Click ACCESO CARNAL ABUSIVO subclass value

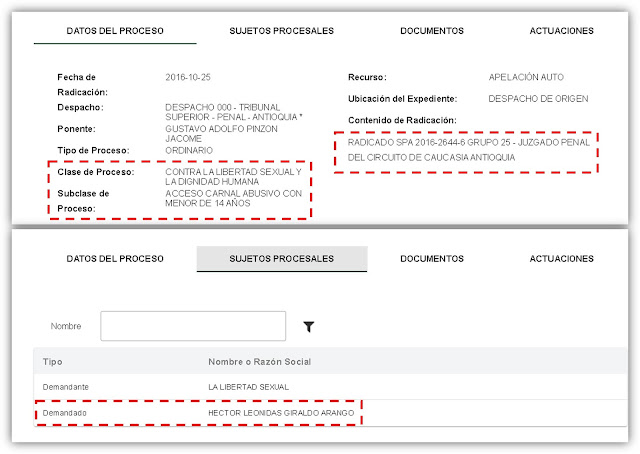[x=233, y=198]
